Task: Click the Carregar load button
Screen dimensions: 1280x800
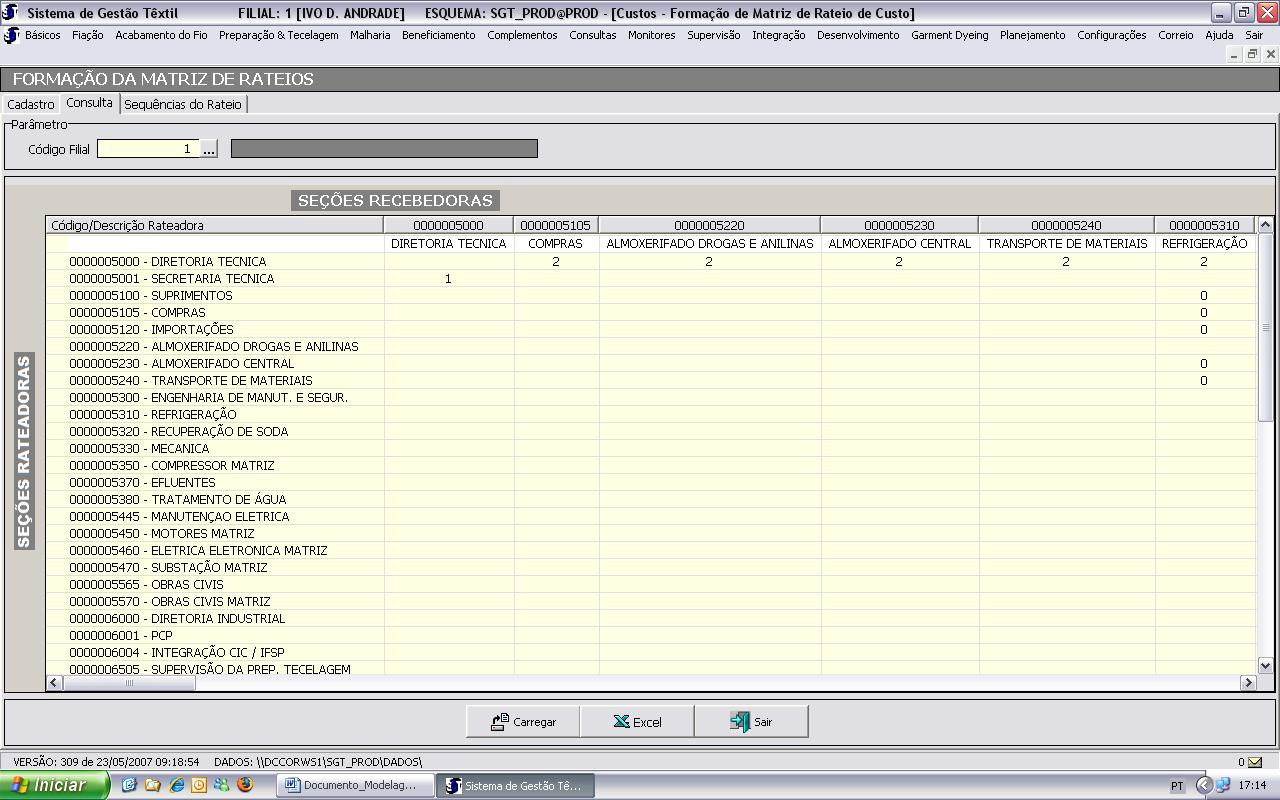Action: click(523, 721)
